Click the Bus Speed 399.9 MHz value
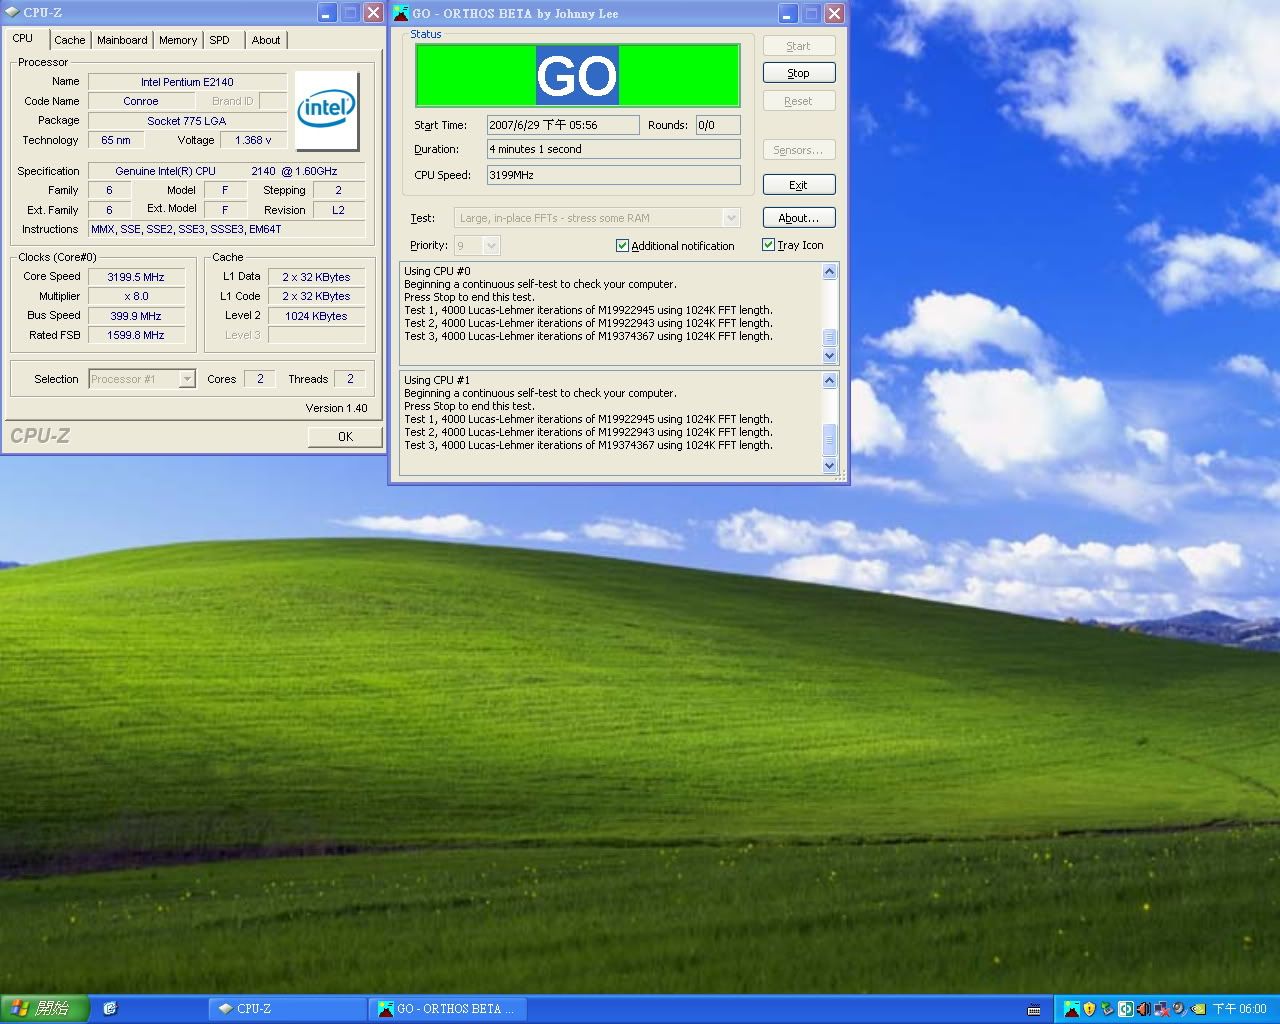 pyautogui.click(x=136, y=316)
